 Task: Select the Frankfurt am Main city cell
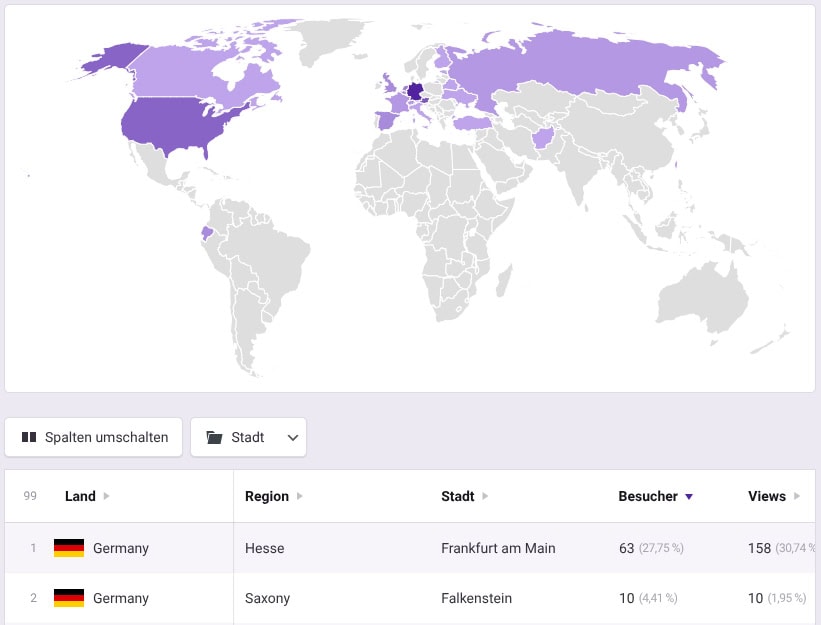tap(498, 548)
